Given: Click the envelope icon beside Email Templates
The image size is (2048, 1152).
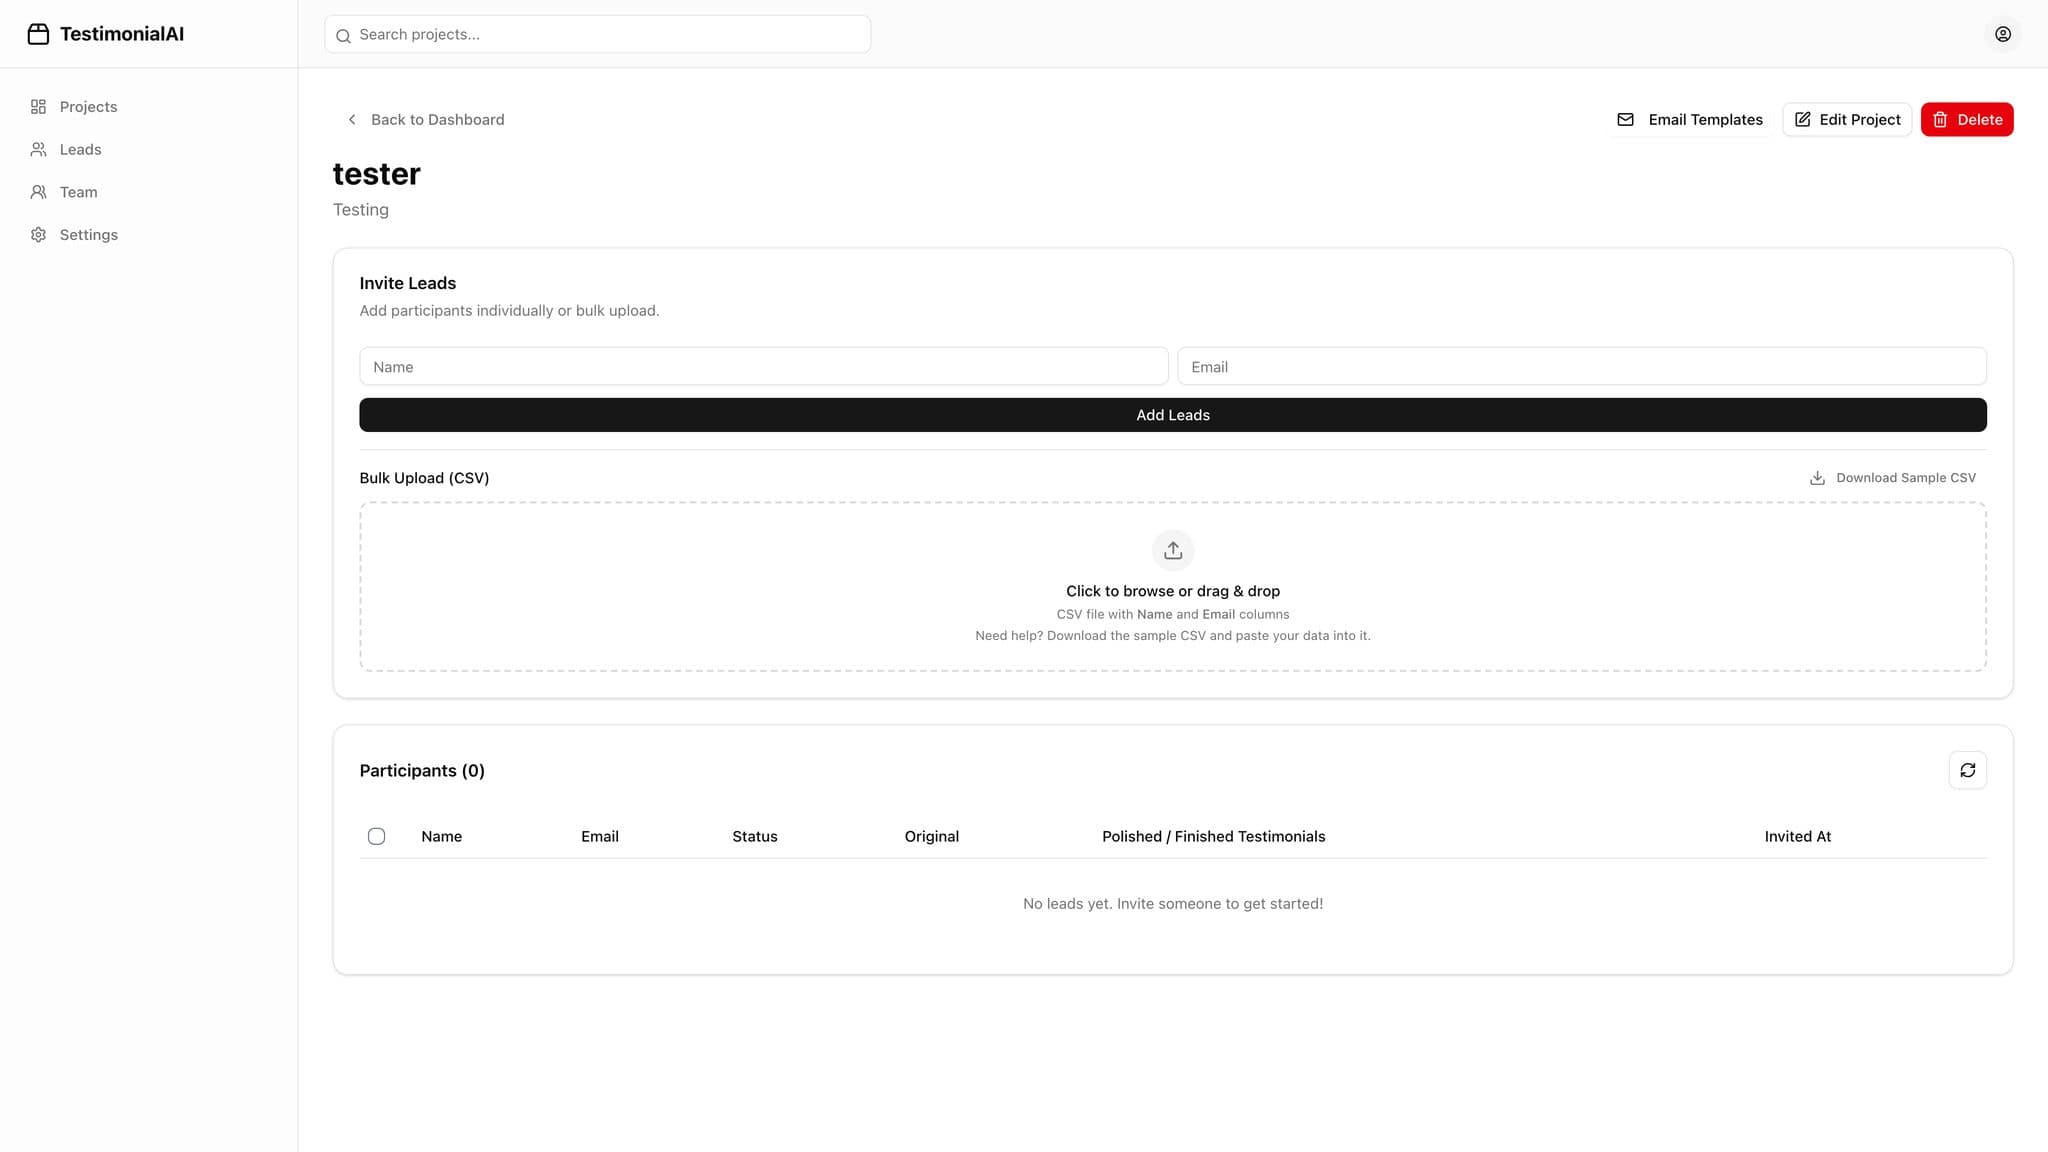Looking at the screenshot, I should [x=1626, y=119].
